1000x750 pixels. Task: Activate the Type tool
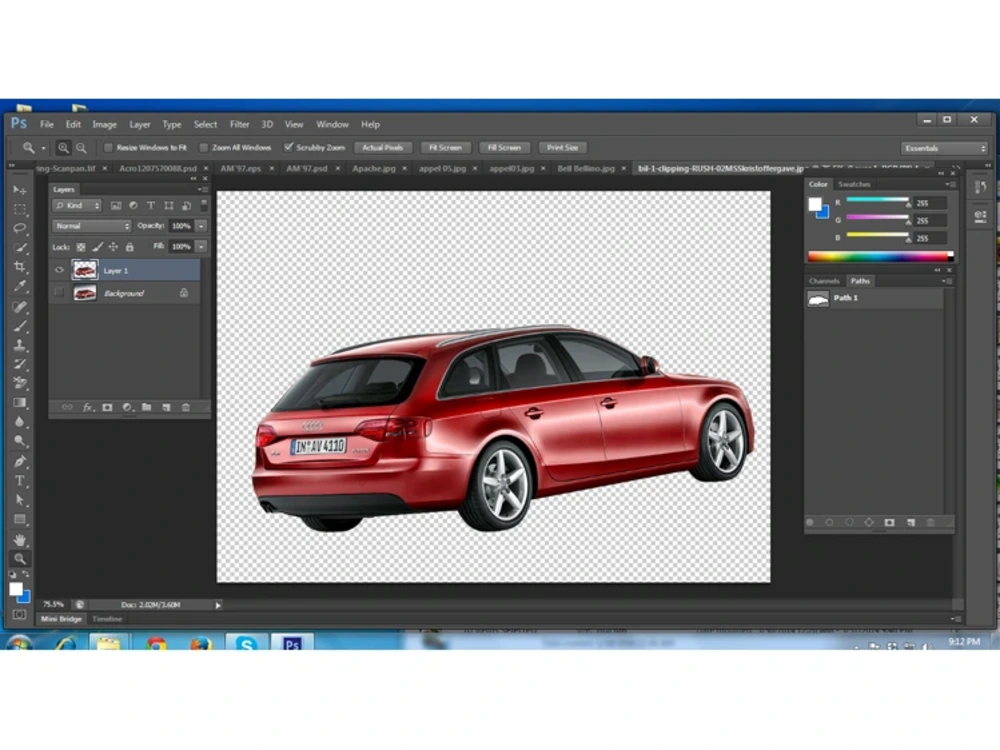(x=20, y=480)
